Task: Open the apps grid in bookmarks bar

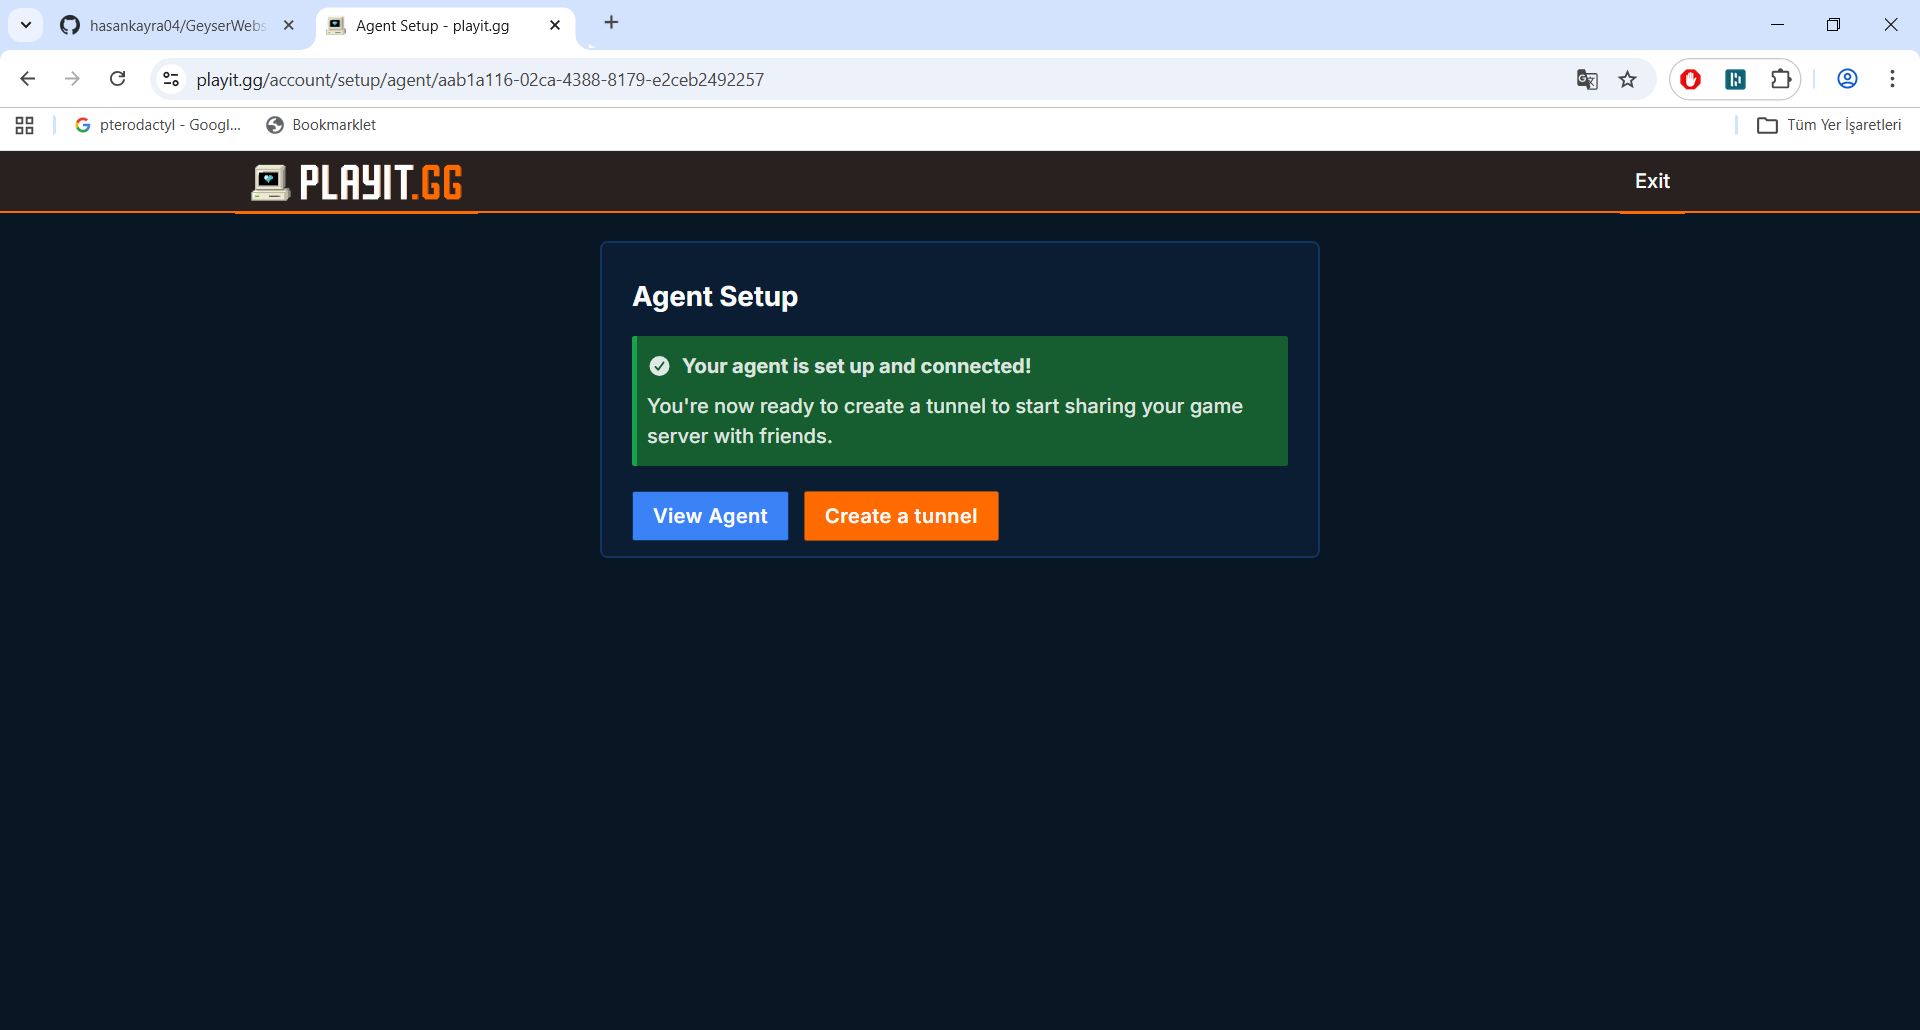Action: coord(25,125)
